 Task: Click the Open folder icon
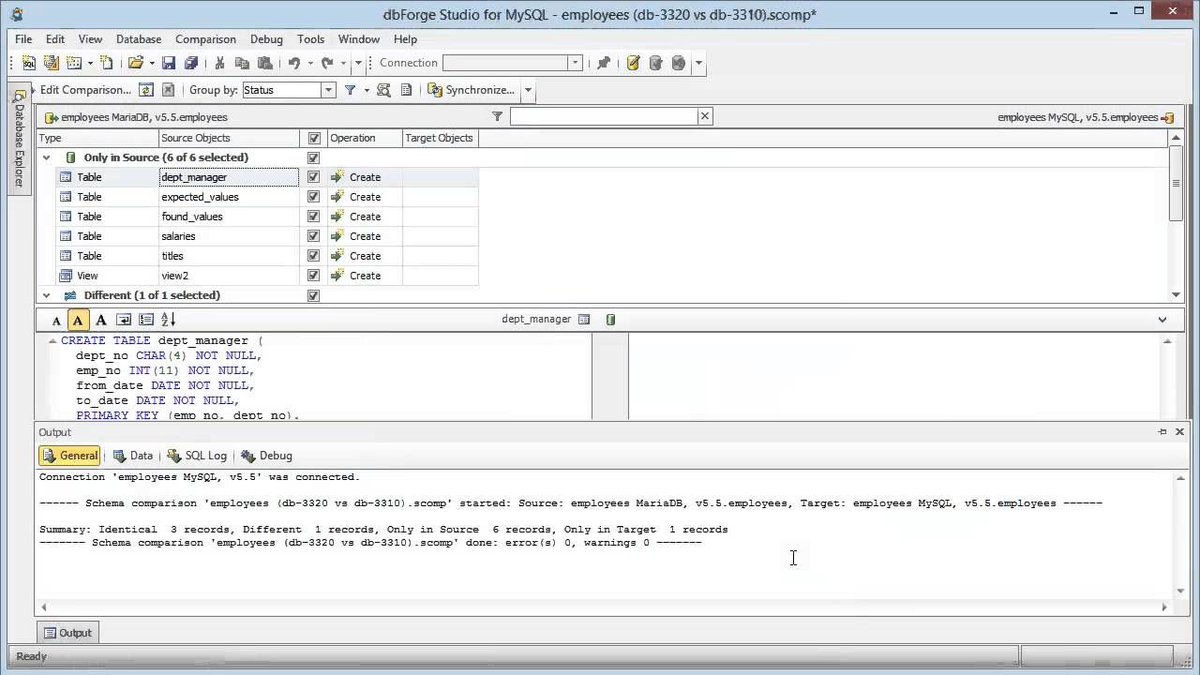[135, 63]
